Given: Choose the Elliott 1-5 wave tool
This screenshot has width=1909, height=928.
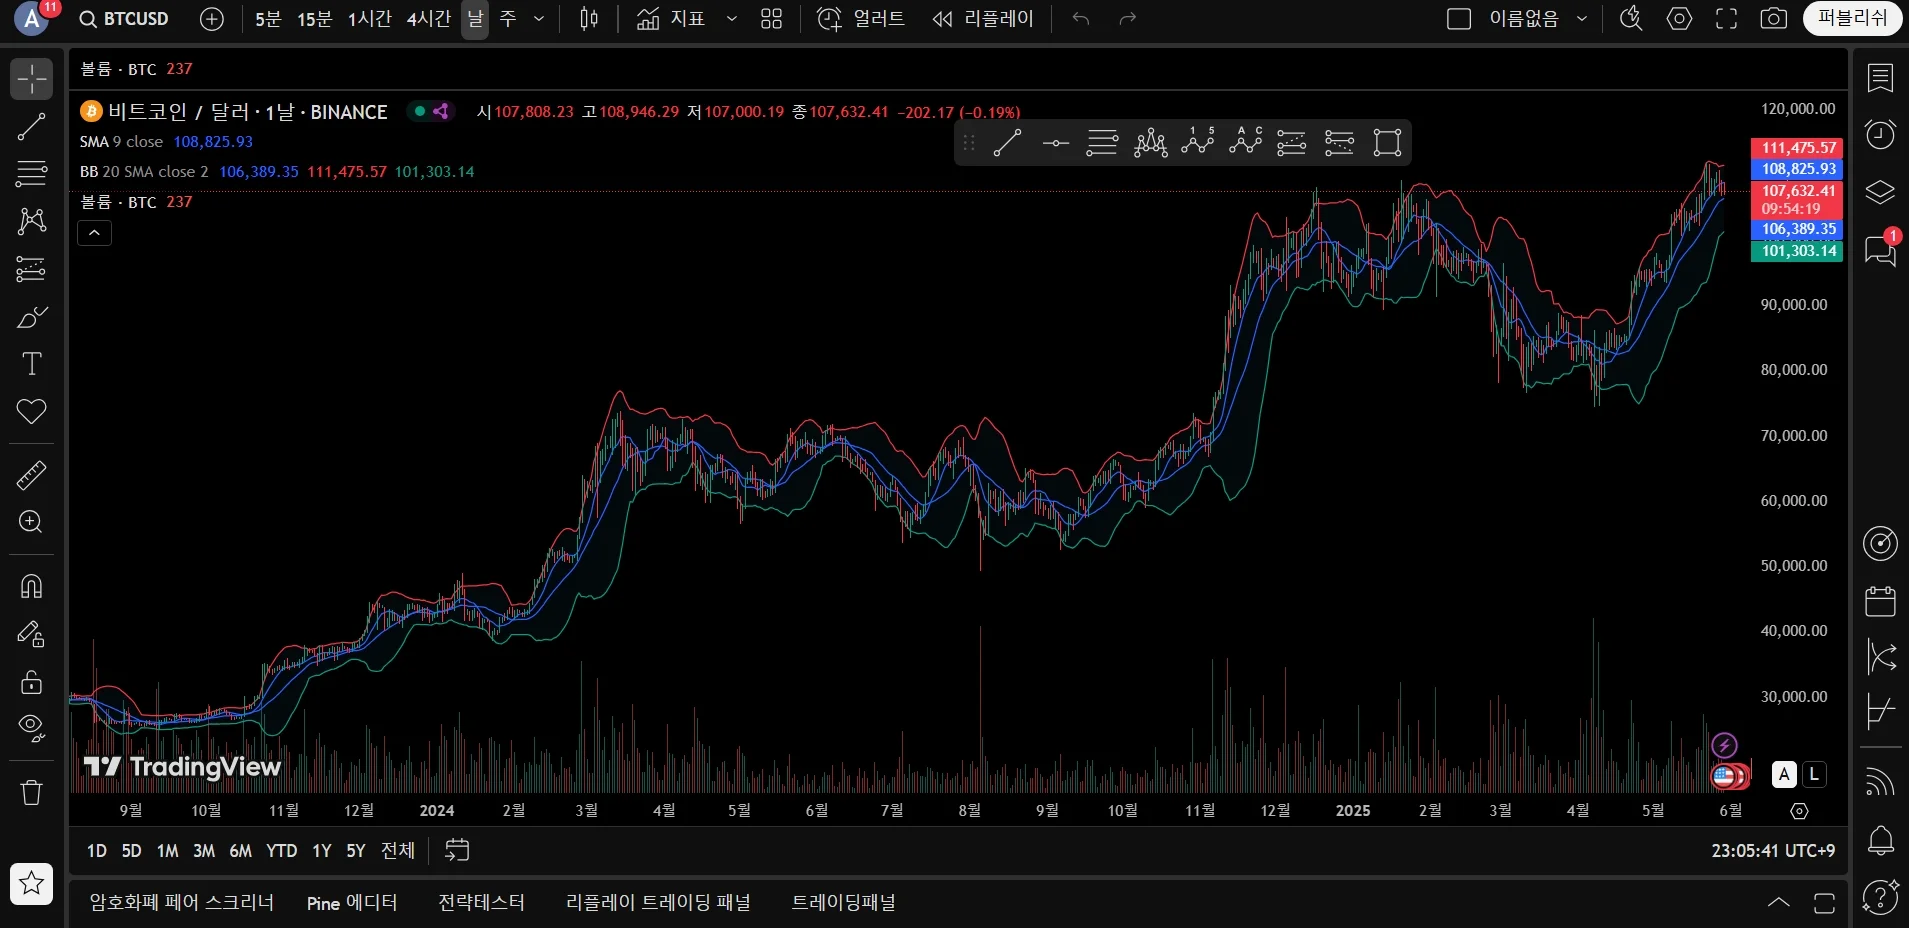Looking at the screenshot, I should tap(1198, 143).
